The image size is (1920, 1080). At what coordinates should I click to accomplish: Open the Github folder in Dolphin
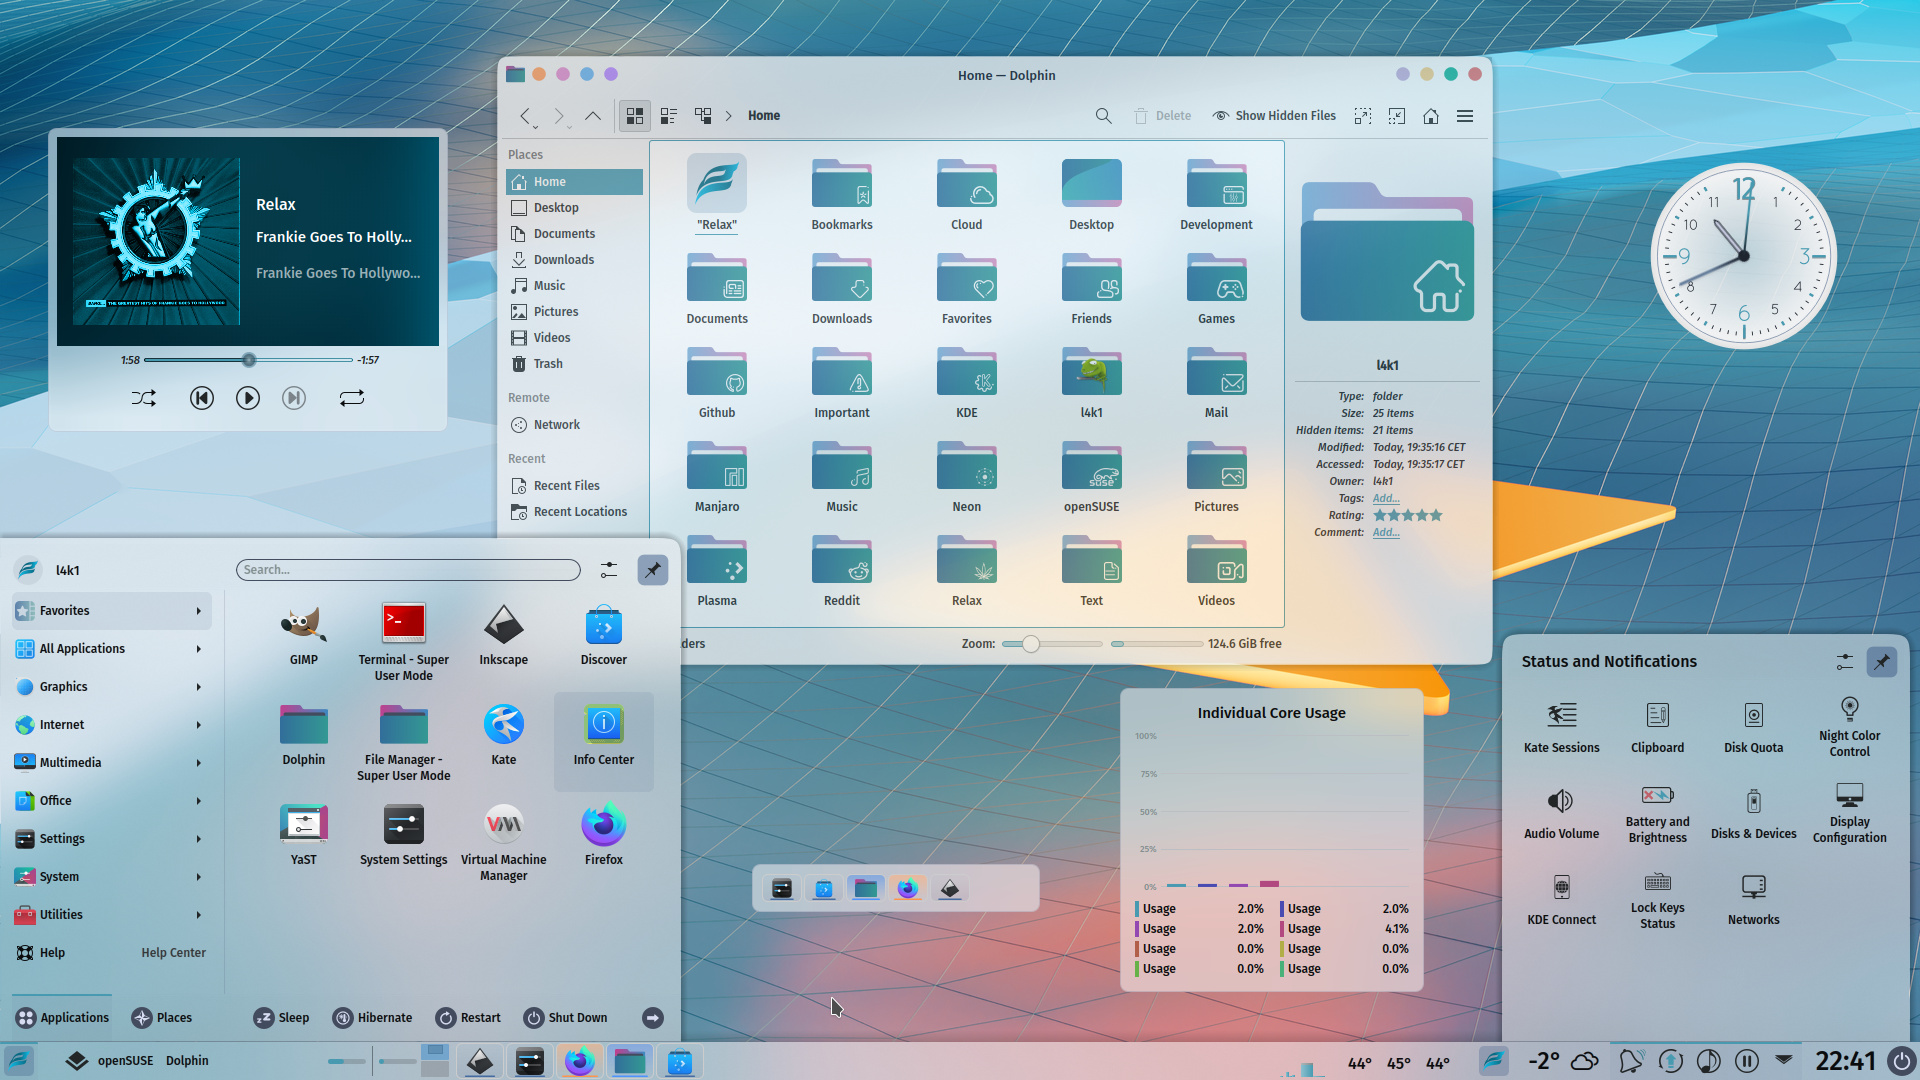click(x=716, y=385)
